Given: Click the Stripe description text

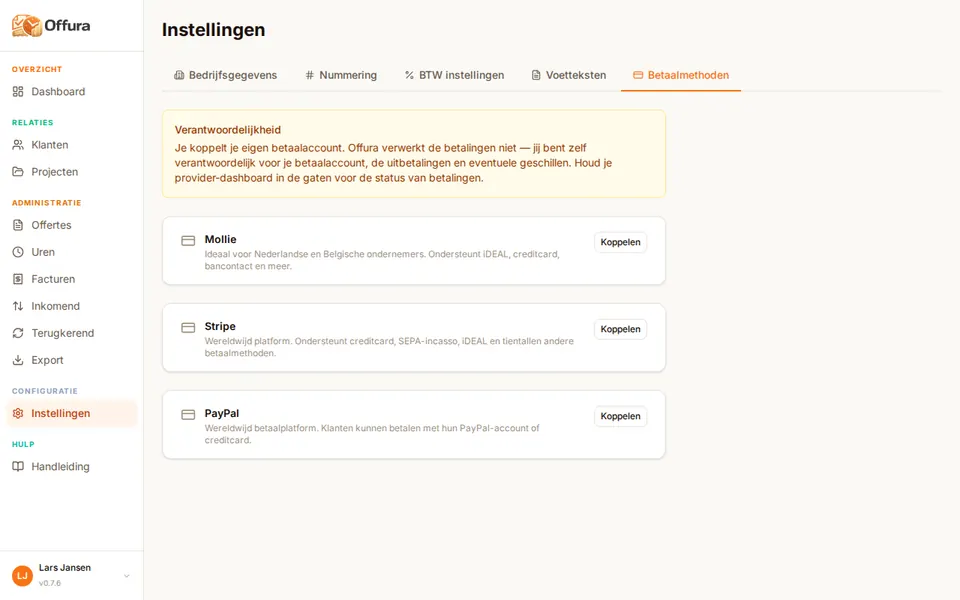Looking at the screenshot, I should (x=389, y=347).
